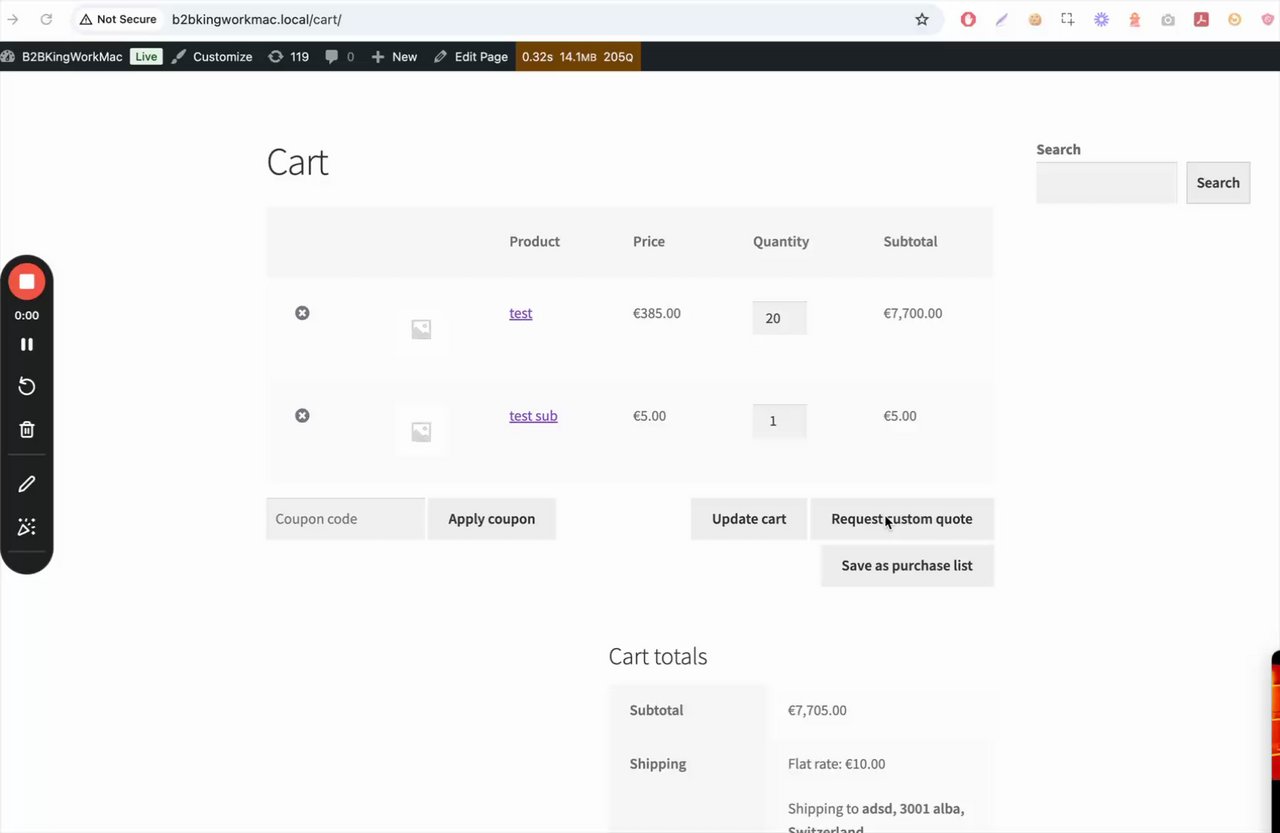Open the New content menu
The height and width of the screenshot is (833, 1280).
394,57
